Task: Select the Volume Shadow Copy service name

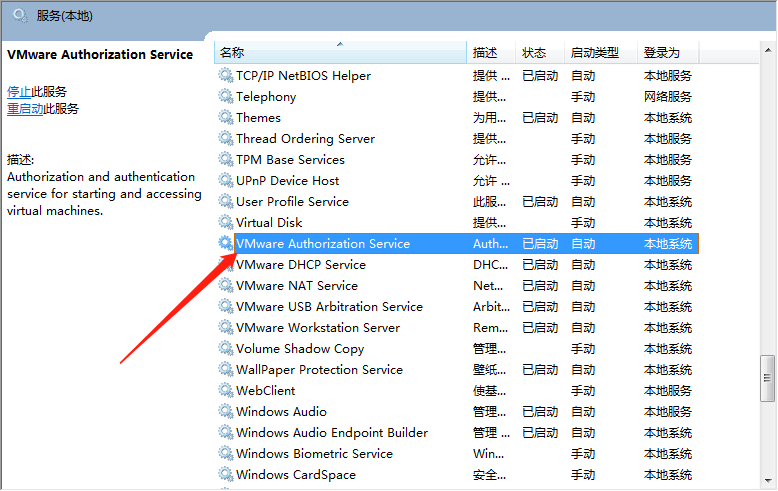Action: [x=300, y=349]
